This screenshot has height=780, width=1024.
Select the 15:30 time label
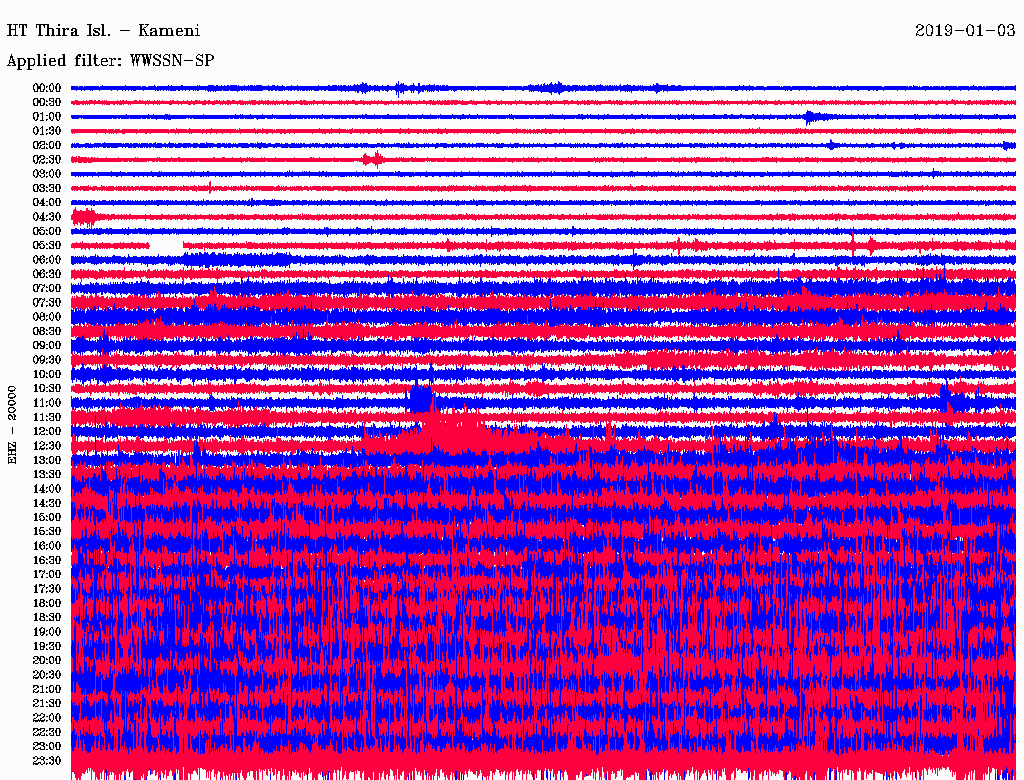(47, 532)
